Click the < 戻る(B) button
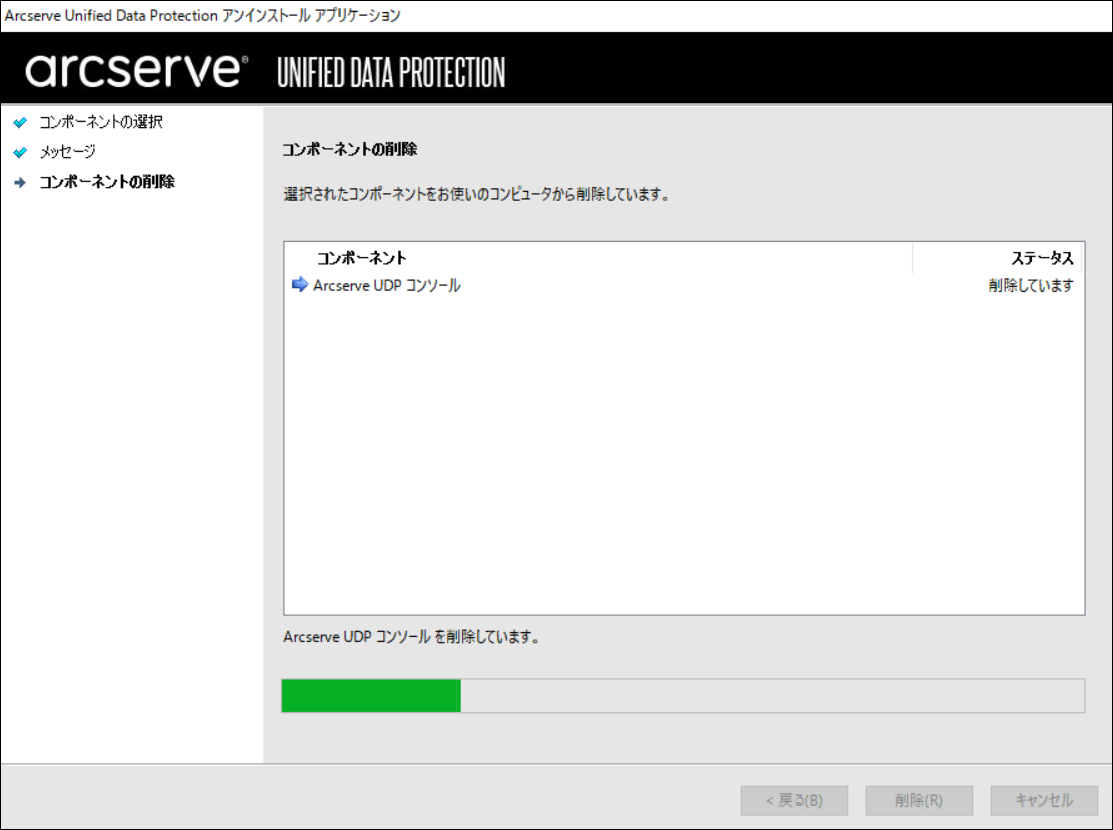 794,800
